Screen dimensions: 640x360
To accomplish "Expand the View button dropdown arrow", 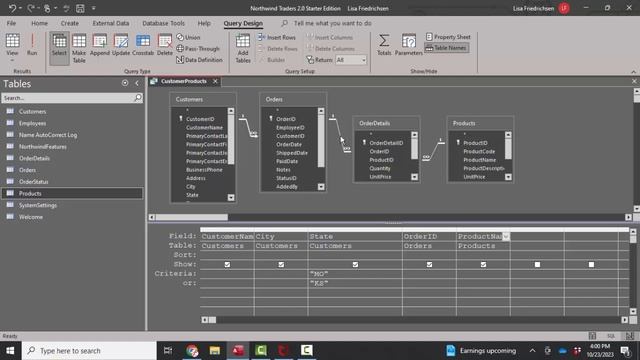I will pos(12,60).
